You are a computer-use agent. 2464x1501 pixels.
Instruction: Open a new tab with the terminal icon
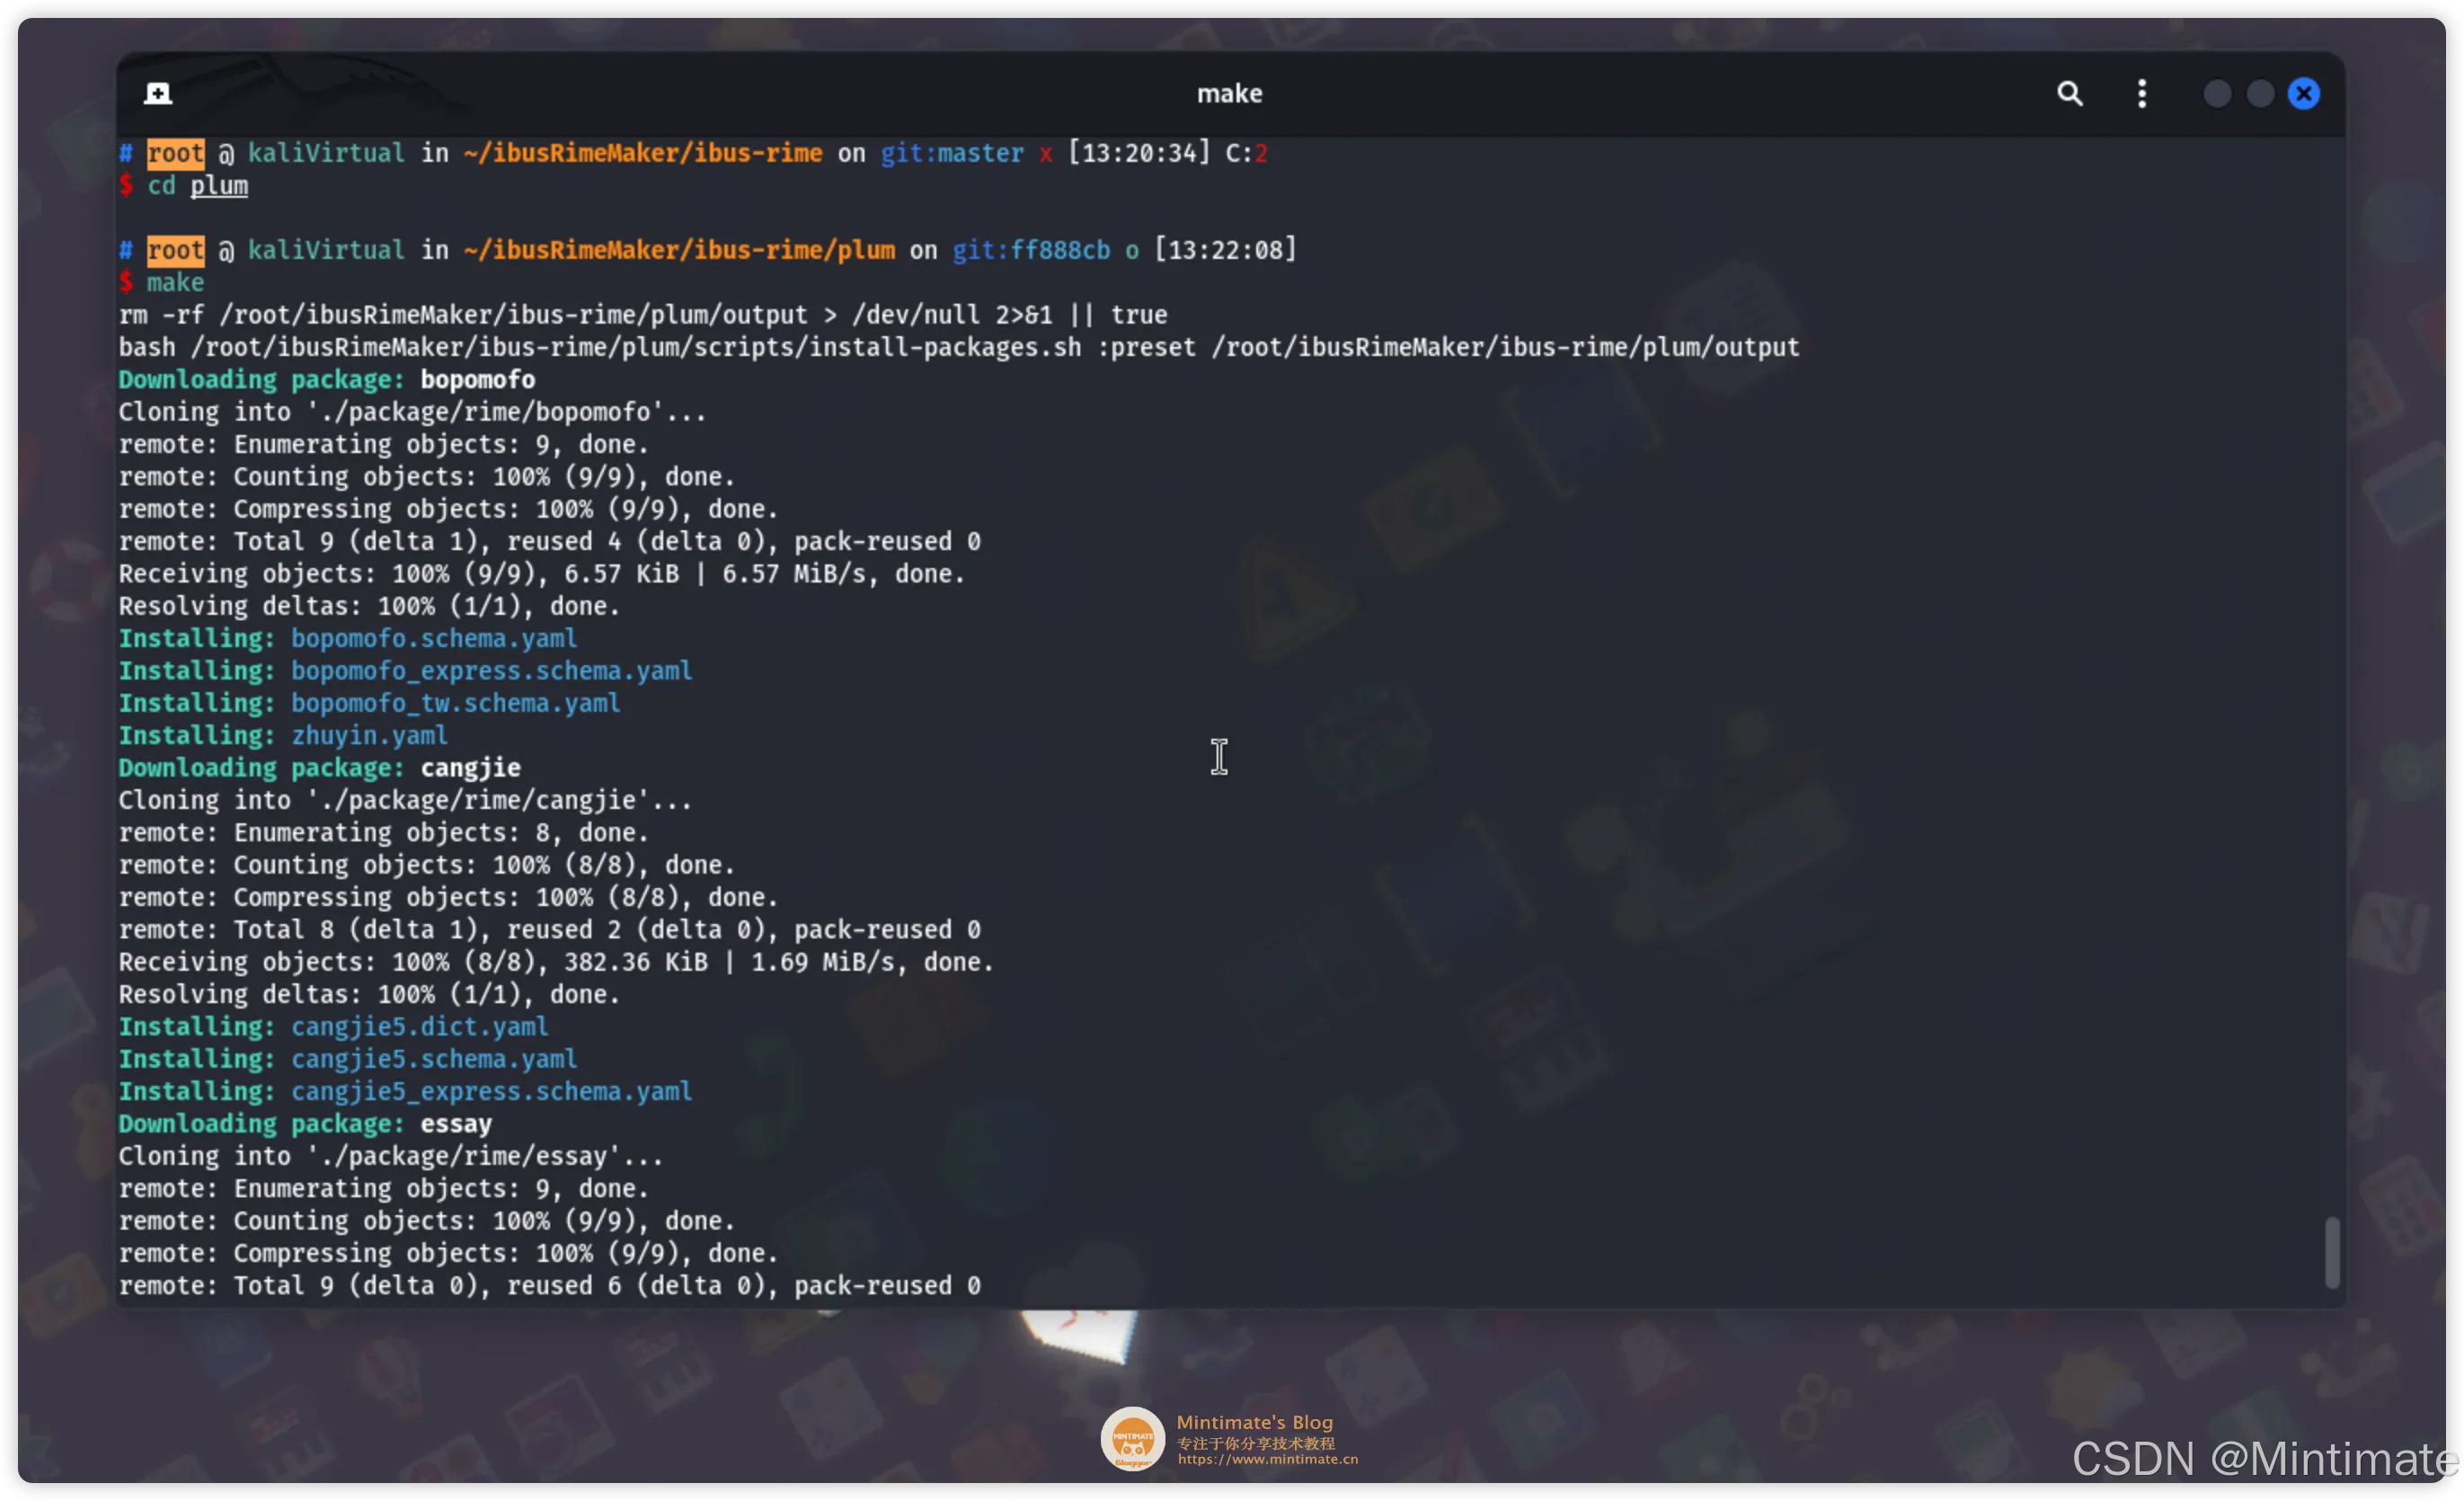158,93
